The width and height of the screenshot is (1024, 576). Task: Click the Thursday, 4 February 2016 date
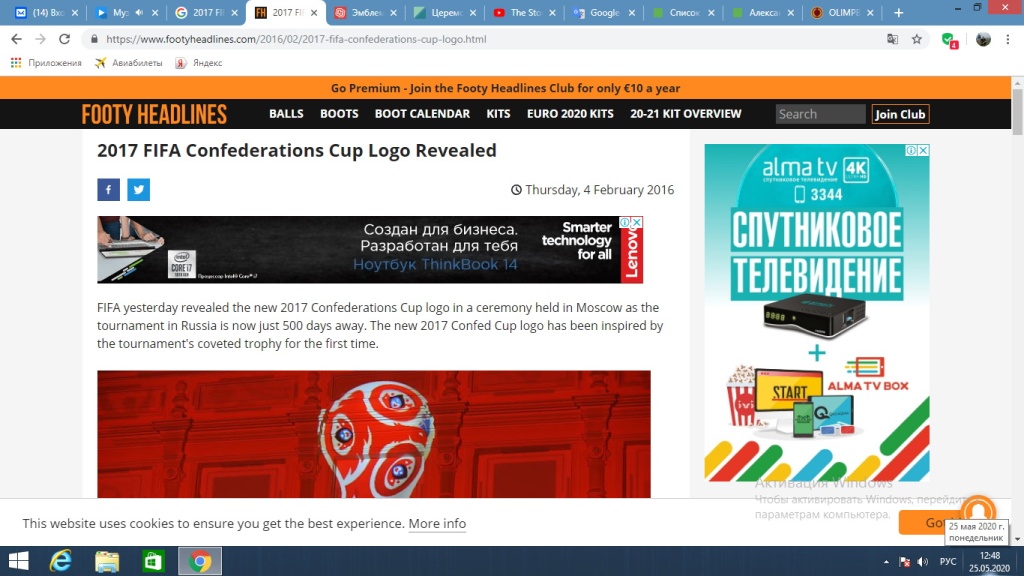pyautogui.click(x=600, y=190)
